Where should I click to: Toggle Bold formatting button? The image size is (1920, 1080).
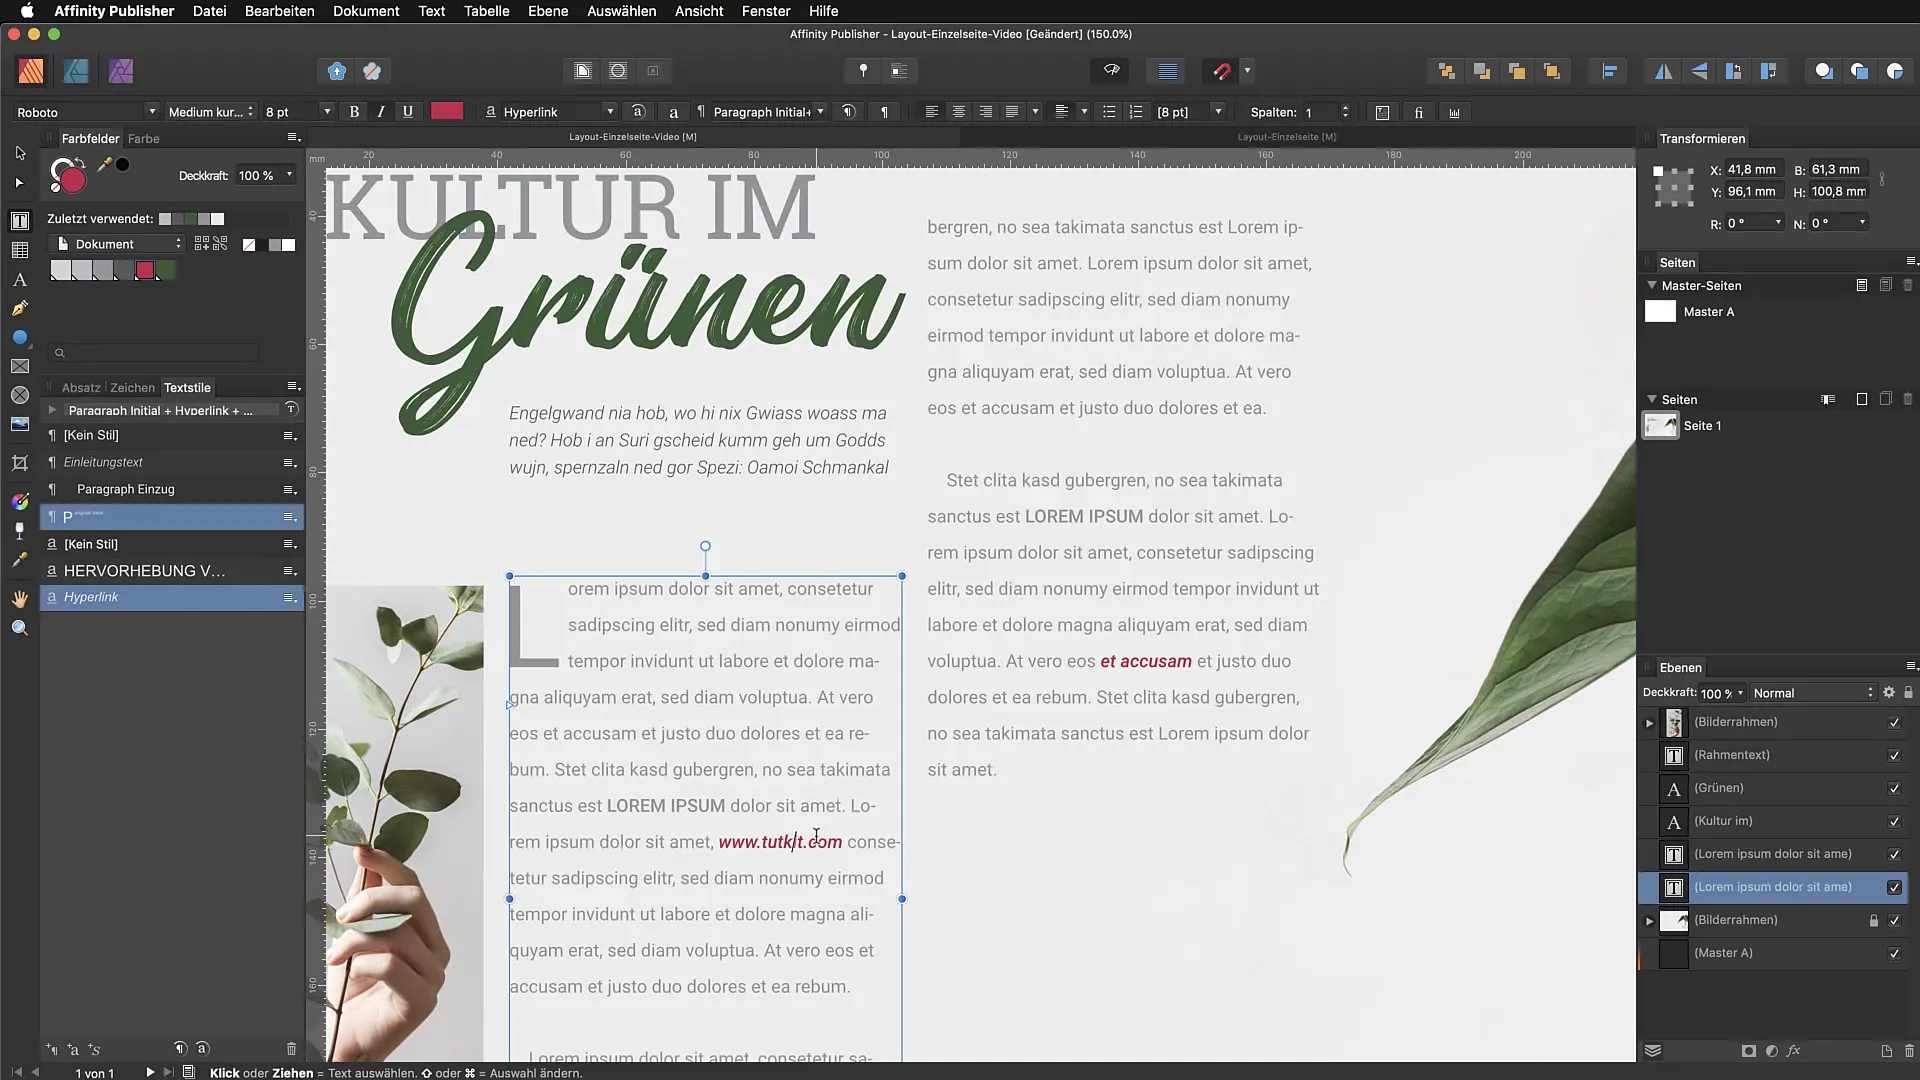tap(354, 112)
